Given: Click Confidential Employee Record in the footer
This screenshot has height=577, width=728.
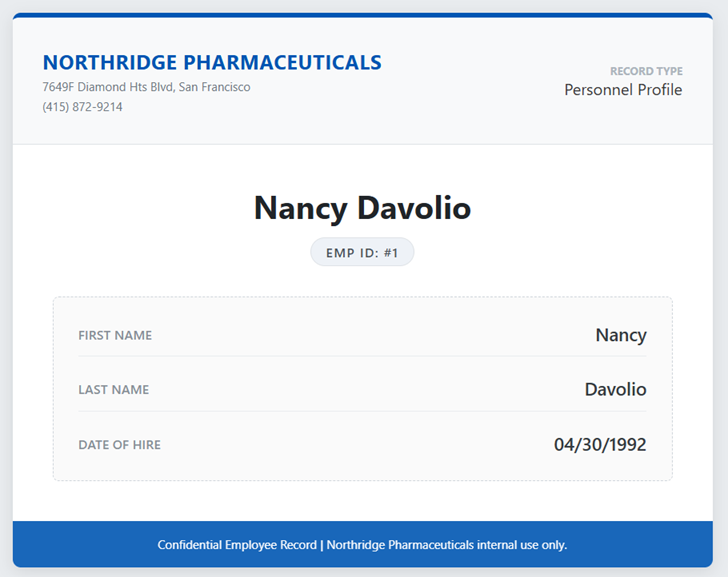Looking at the screenshot, I should click(x=236, y=545).
